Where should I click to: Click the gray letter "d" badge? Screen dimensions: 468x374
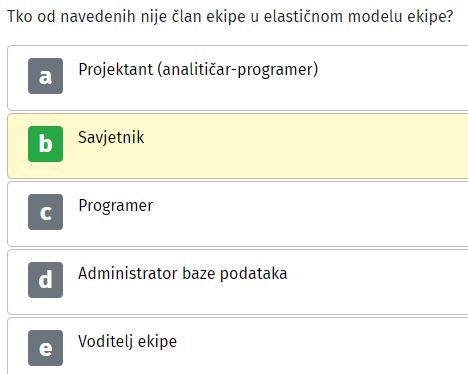click(x=45, y=280)
